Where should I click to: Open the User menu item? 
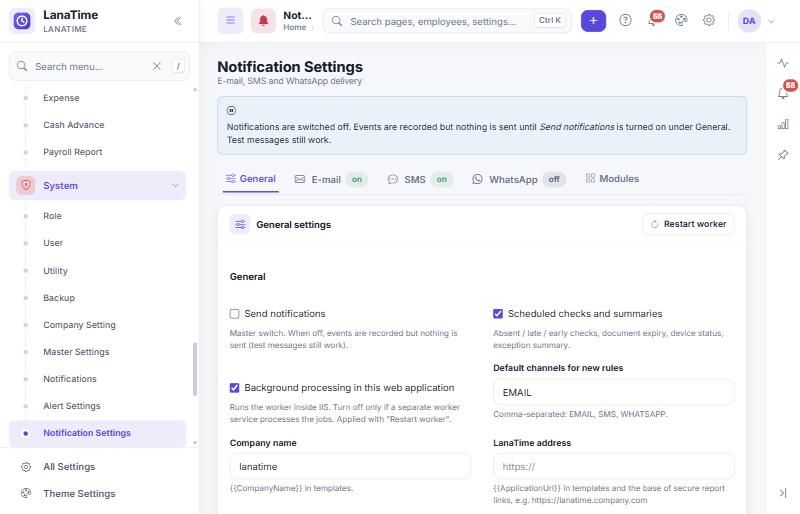pos(53,243)
